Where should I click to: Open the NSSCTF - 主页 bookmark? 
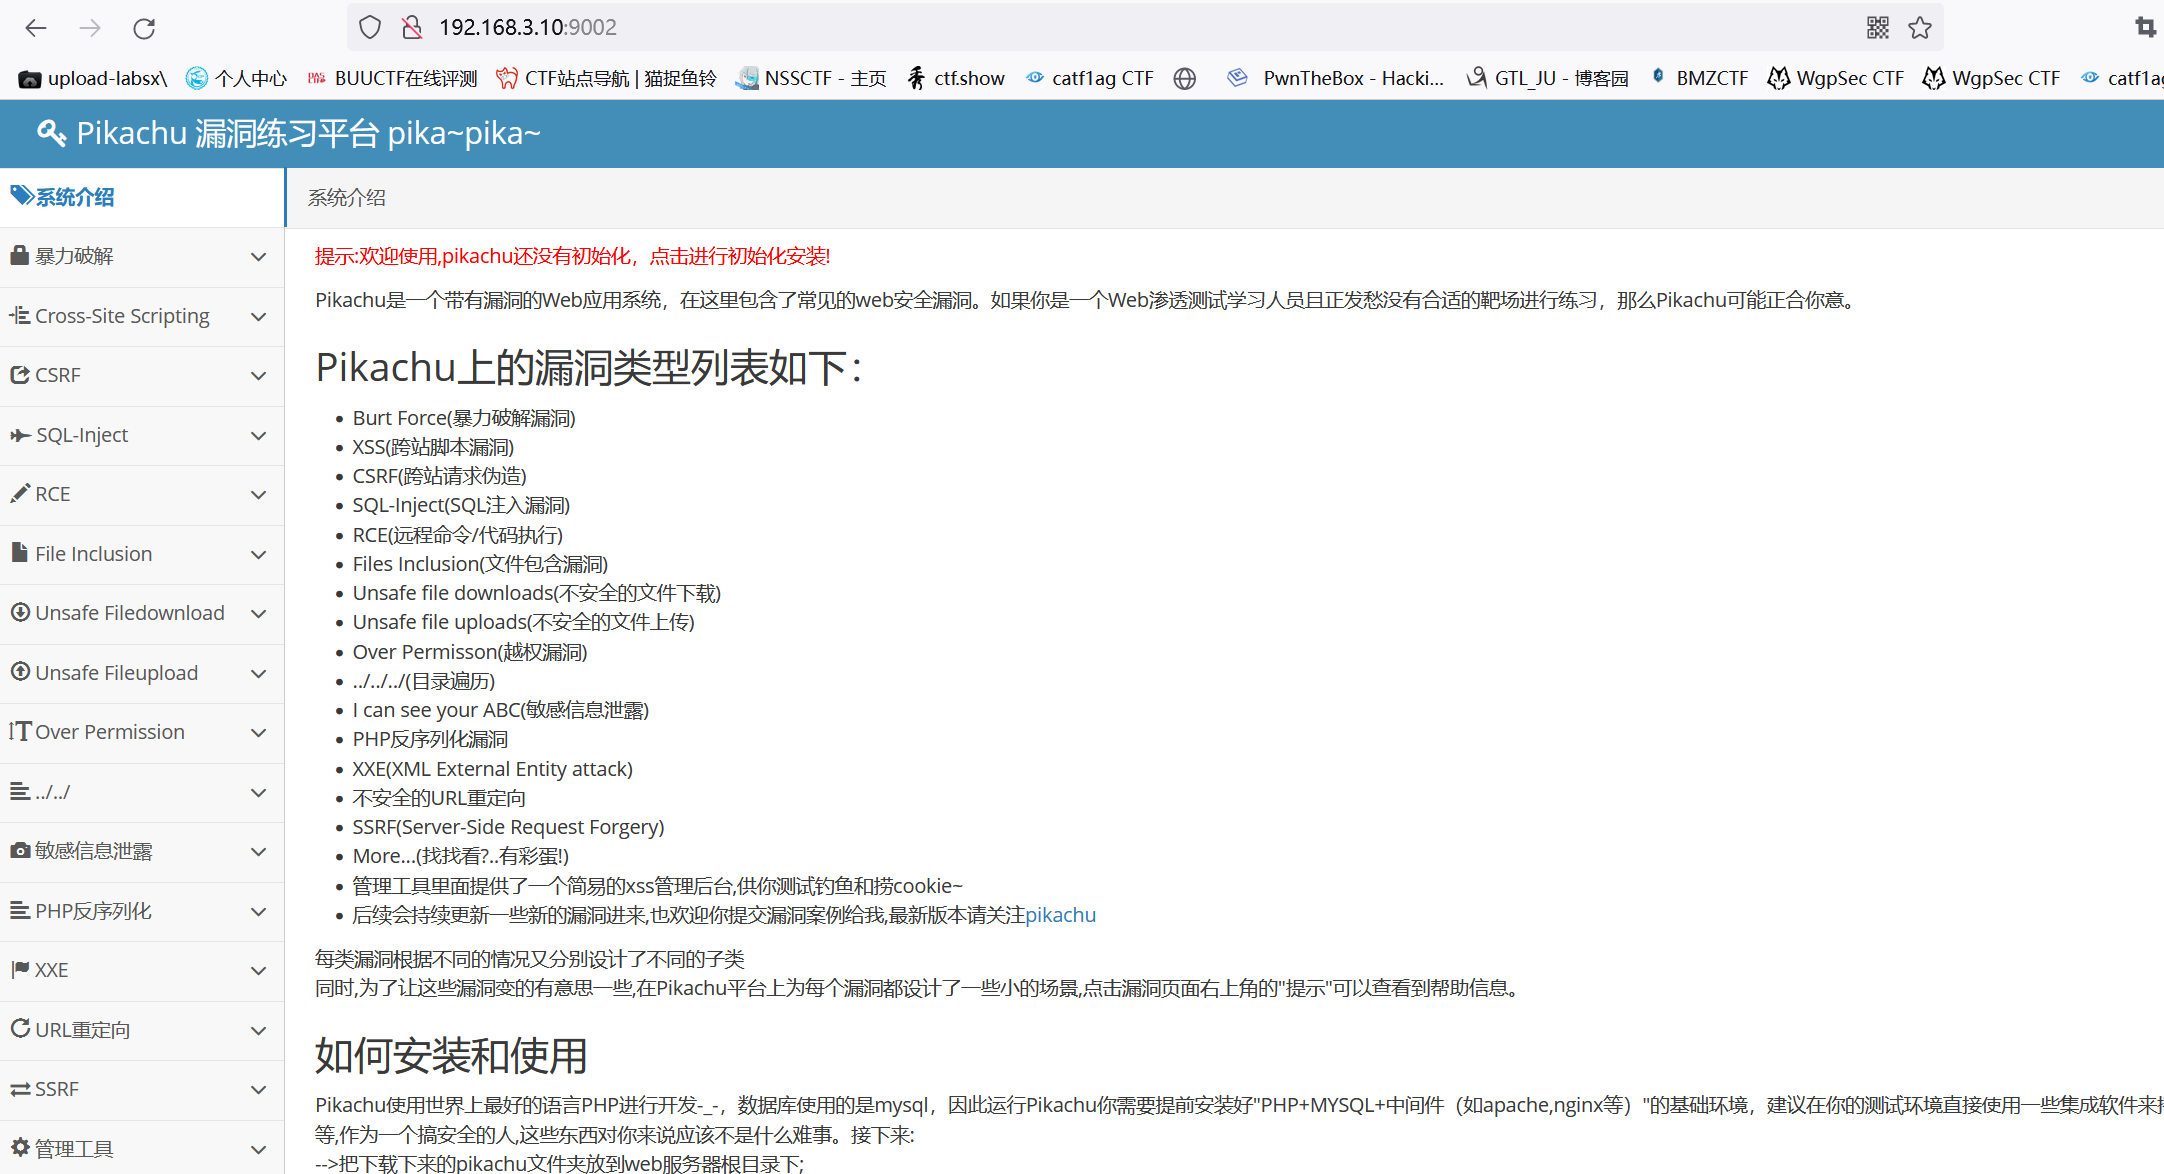811,78
